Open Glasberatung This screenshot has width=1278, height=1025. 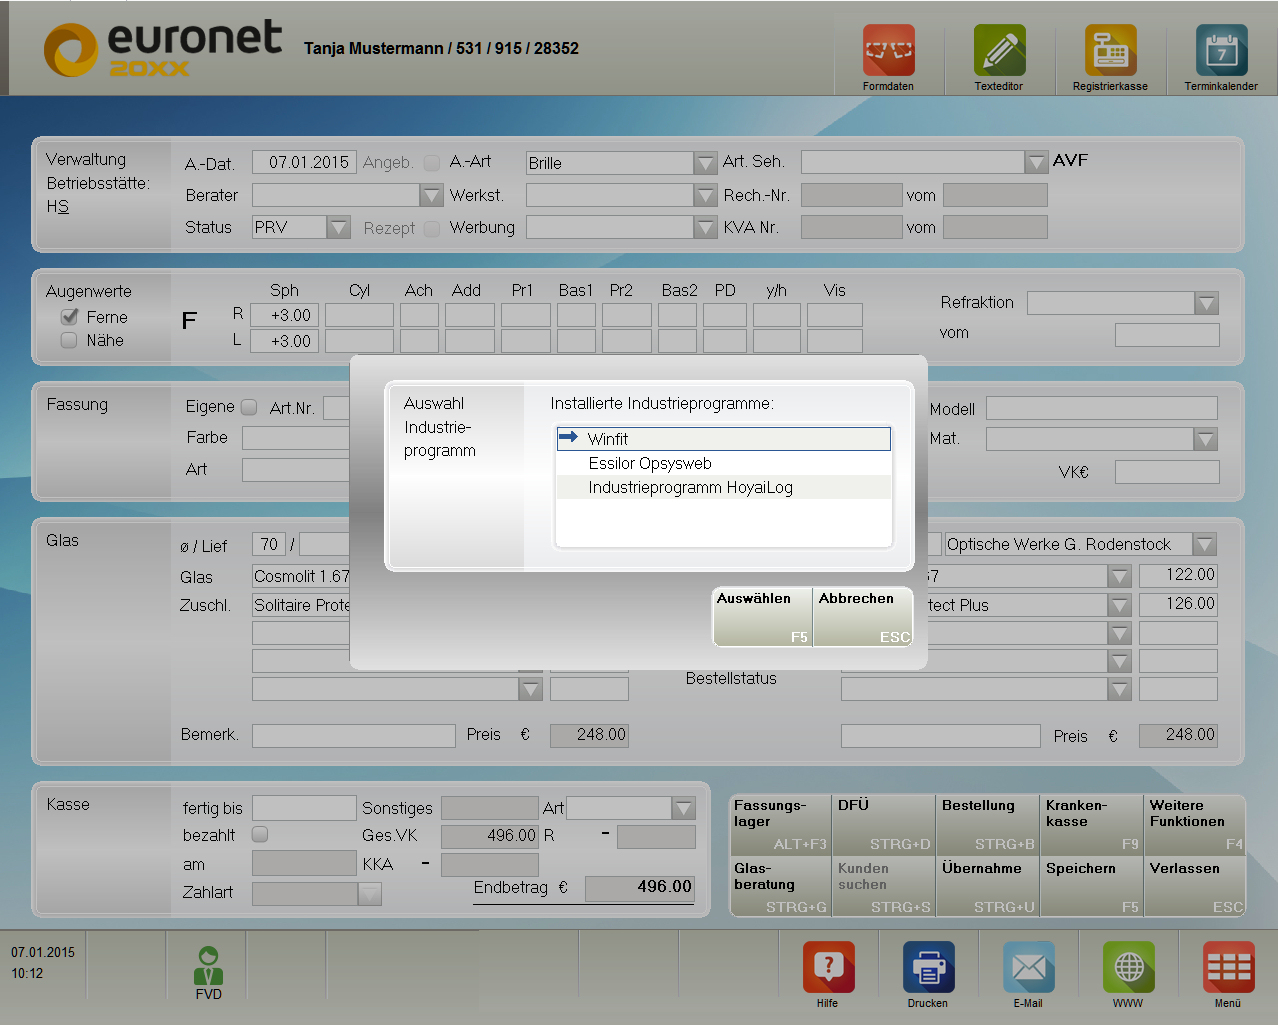(781, 888)
